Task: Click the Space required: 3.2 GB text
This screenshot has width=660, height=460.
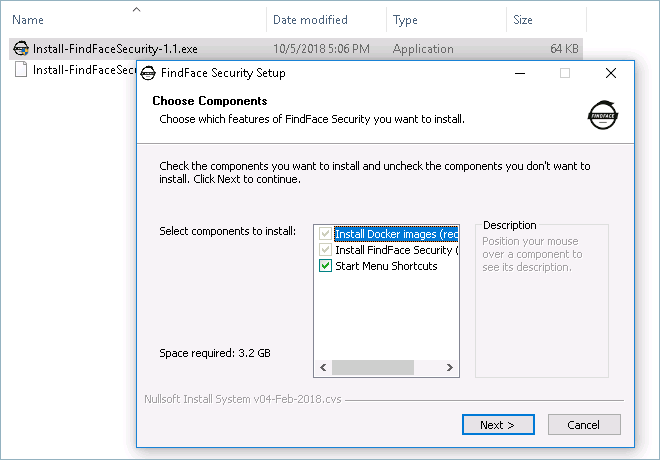Action: (x=215, y=353)
